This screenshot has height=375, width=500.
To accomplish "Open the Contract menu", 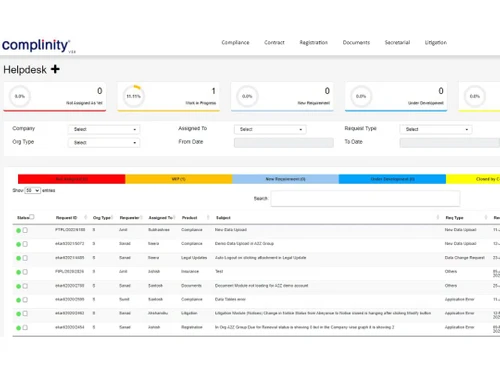I will point(274,43).
